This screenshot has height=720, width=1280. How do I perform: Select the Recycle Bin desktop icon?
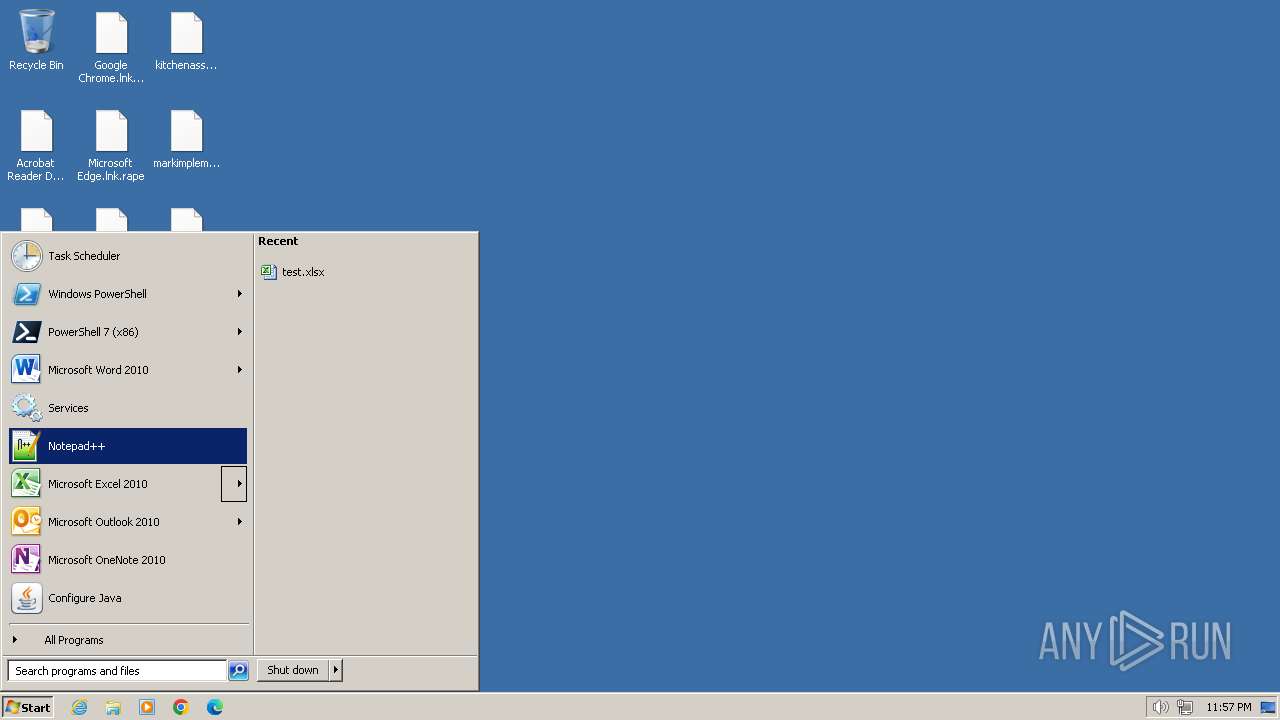click(36, 40)
